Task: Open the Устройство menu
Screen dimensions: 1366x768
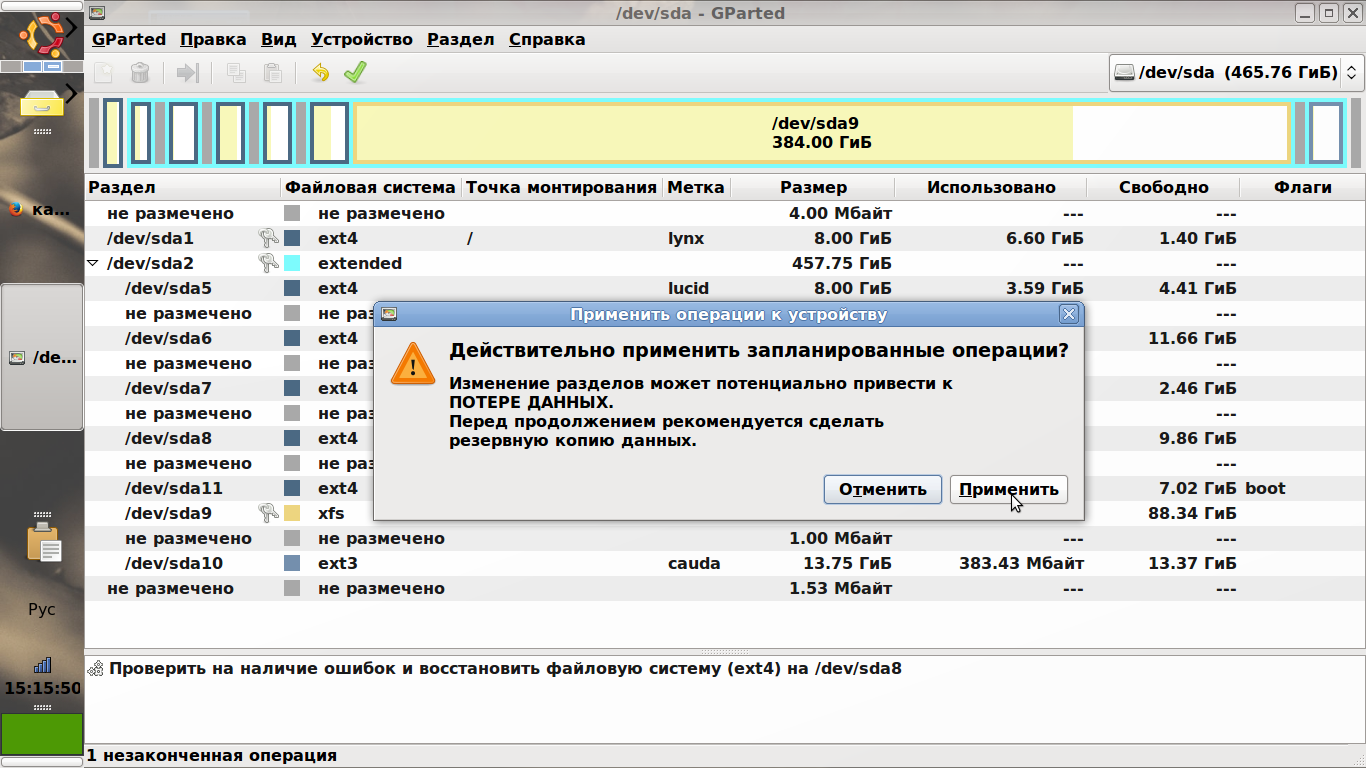Action: pyautogui.click(x=361, y=40)
